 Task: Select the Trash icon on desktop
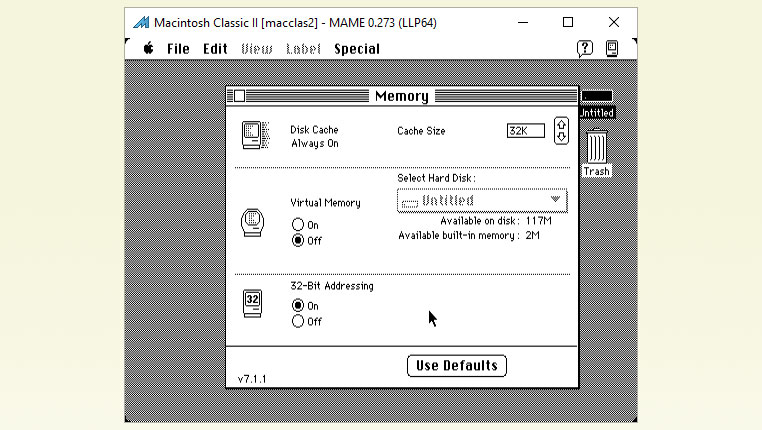tap(596, 150)
